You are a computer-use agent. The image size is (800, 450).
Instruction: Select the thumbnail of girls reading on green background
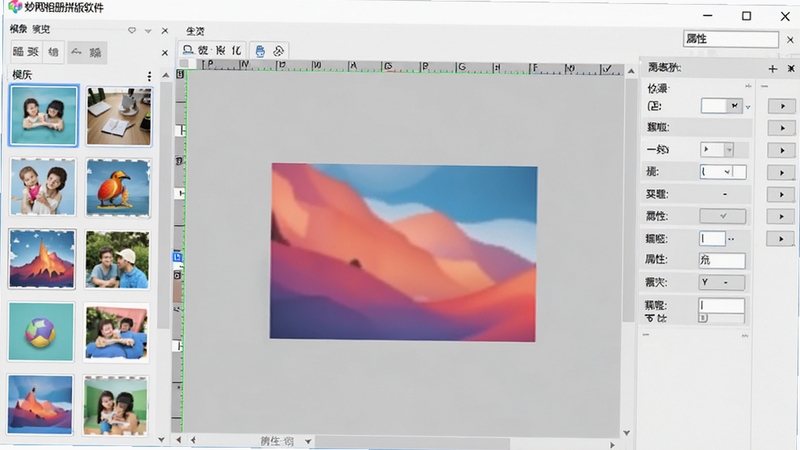pos(116,406)
